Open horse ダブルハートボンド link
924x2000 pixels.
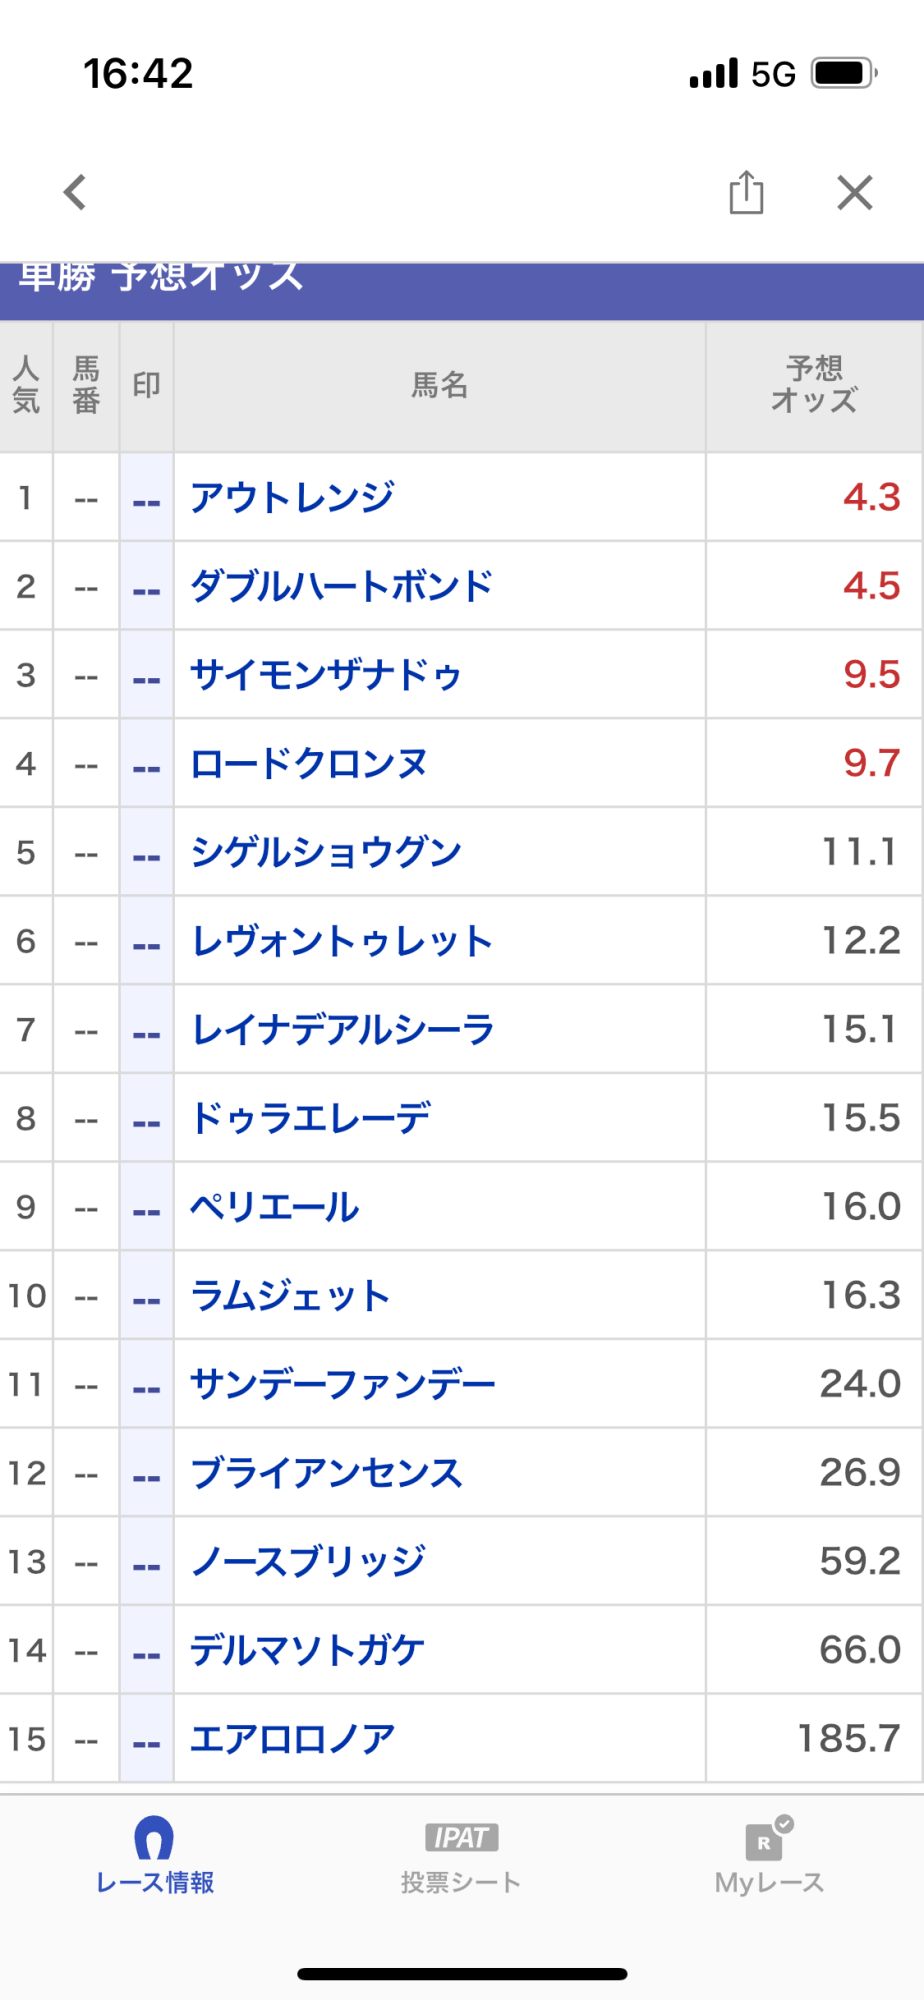[341, 586]
